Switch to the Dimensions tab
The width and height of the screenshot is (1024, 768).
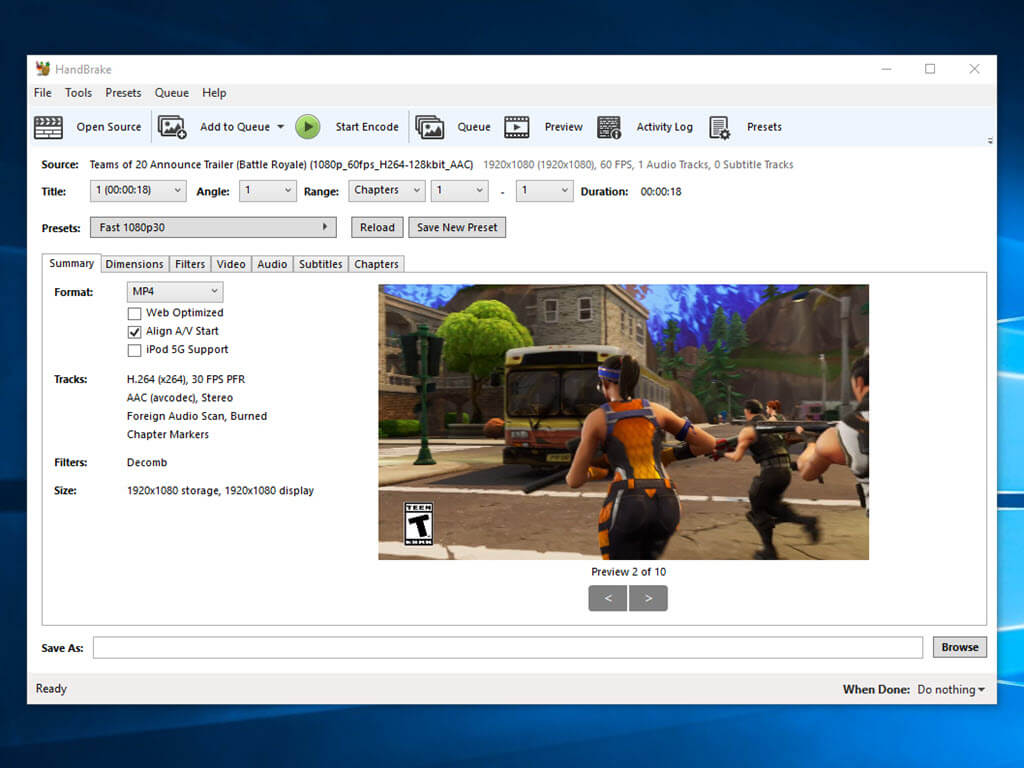[135, 264]
